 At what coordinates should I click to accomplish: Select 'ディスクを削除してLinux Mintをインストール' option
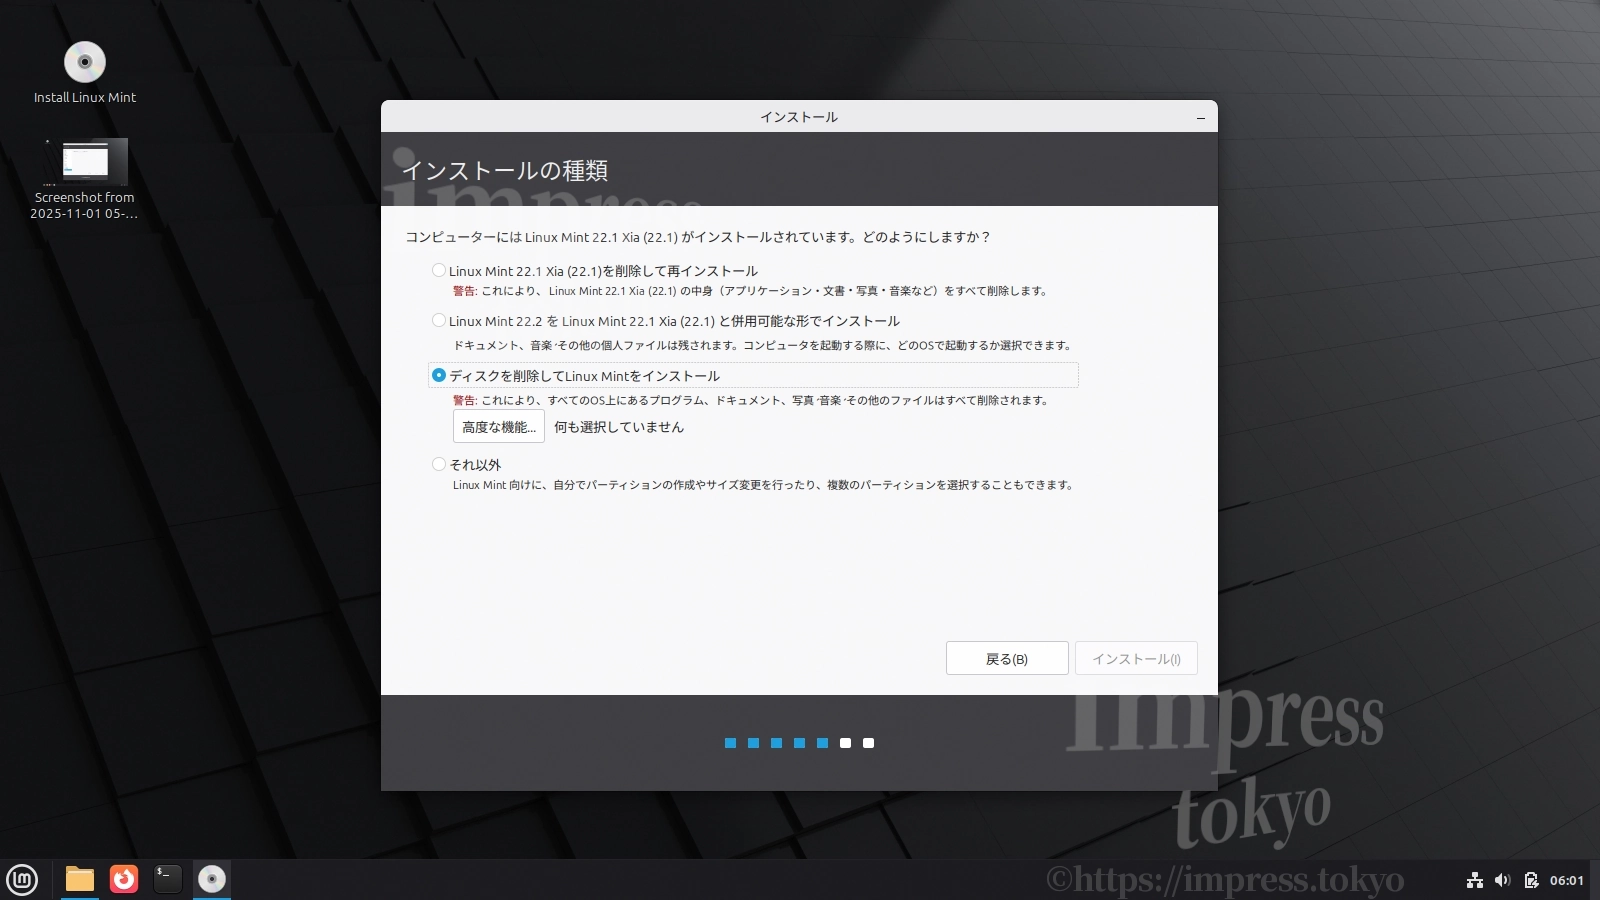tap(438, 375)
